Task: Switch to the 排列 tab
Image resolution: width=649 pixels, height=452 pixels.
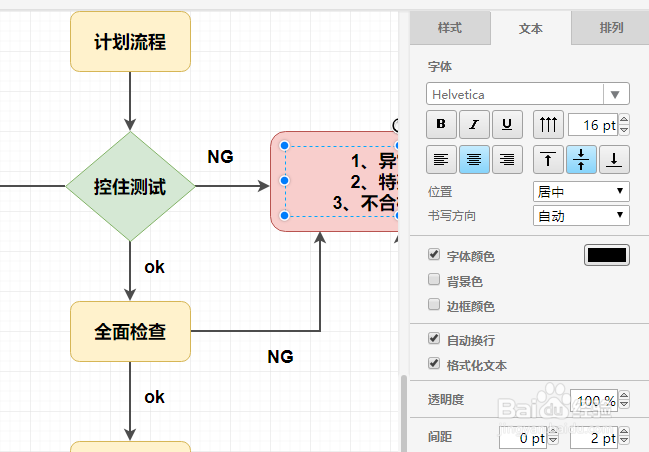Action: coord(611,28)
